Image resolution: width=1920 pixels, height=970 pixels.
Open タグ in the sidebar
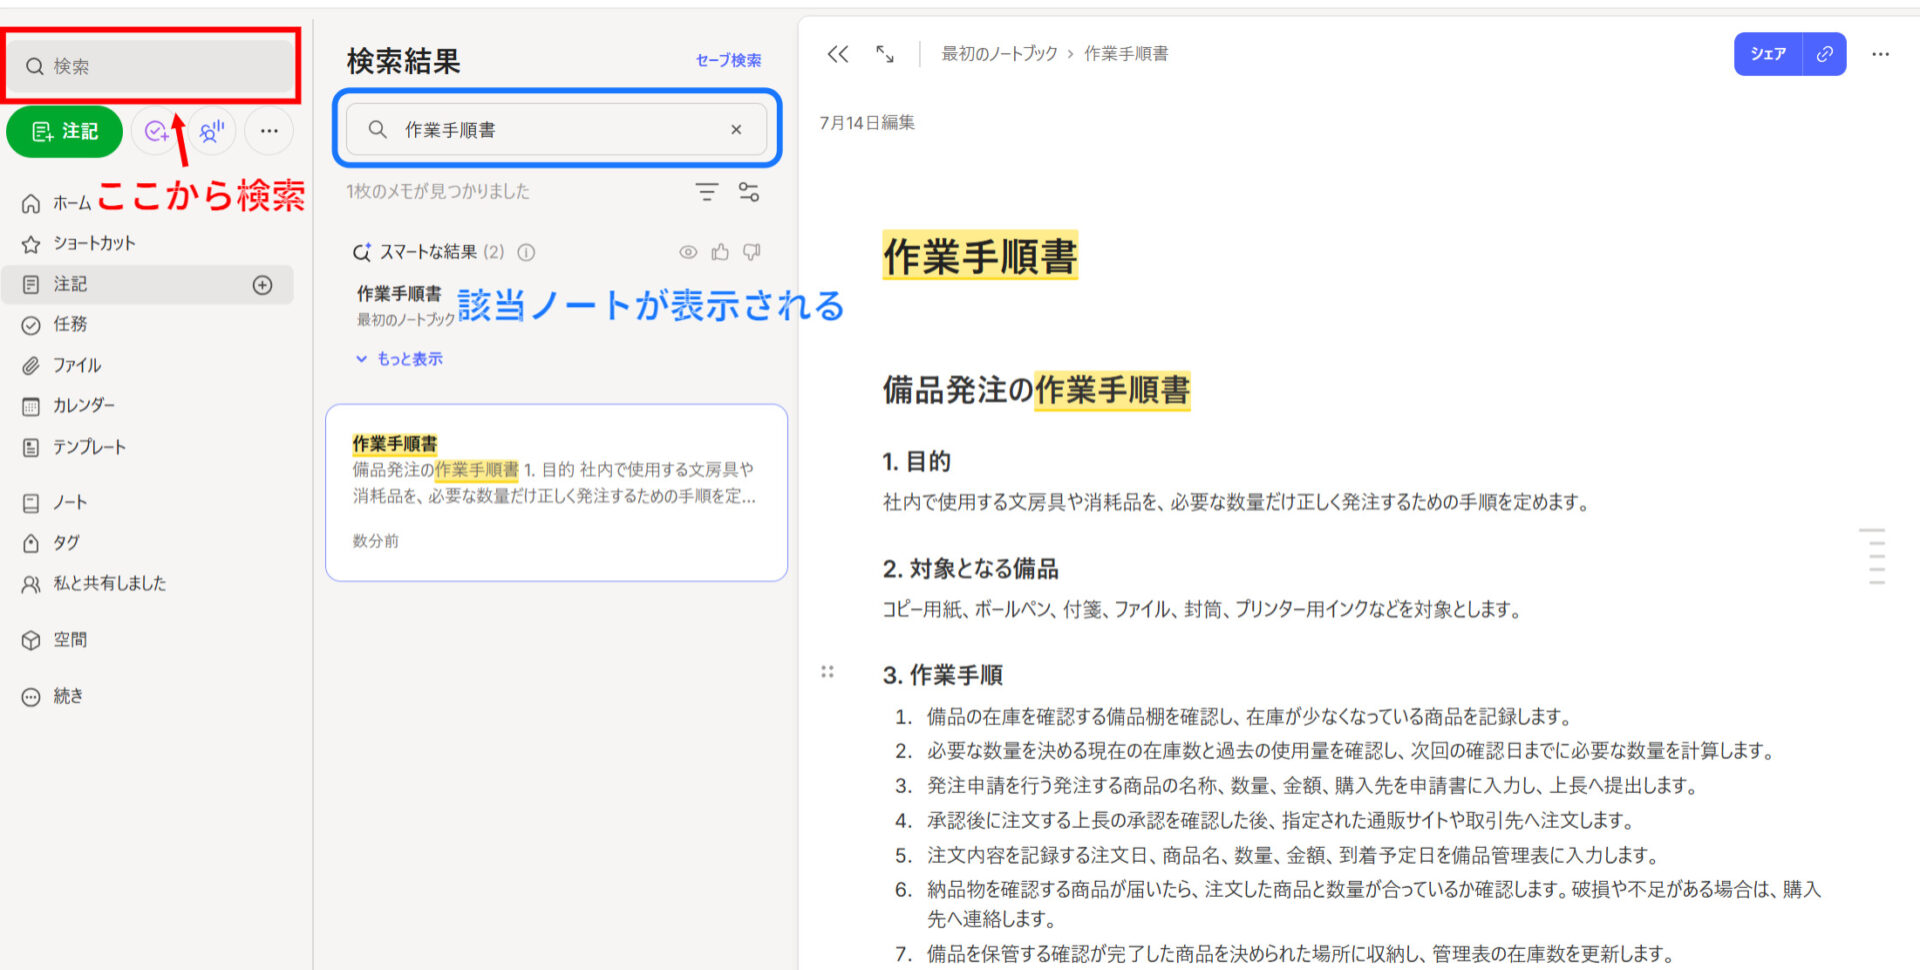coord(51,543)
